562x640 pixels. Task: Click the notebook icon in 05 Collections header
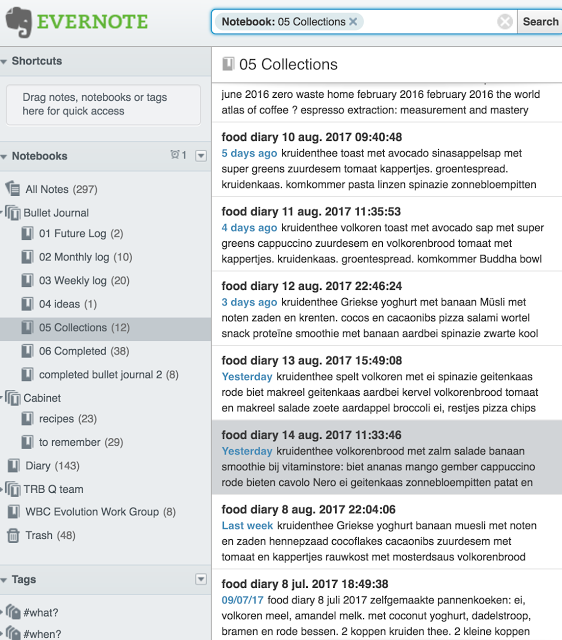click(x=228, y=64)
